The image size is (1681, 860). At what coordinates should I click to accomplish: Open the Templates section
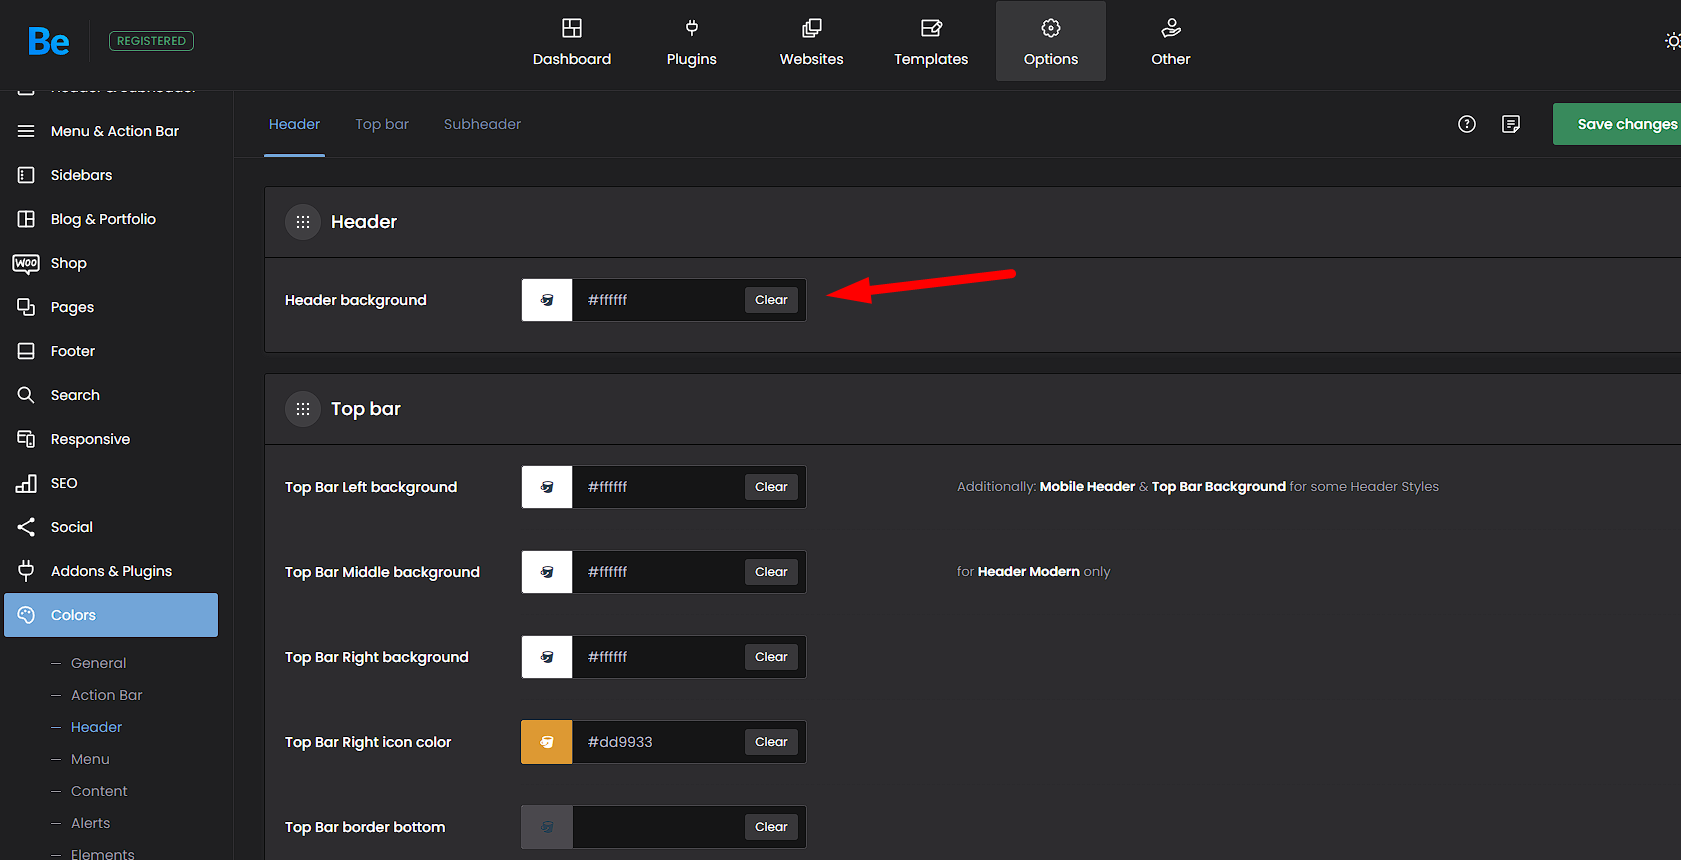tap(931, 42)
